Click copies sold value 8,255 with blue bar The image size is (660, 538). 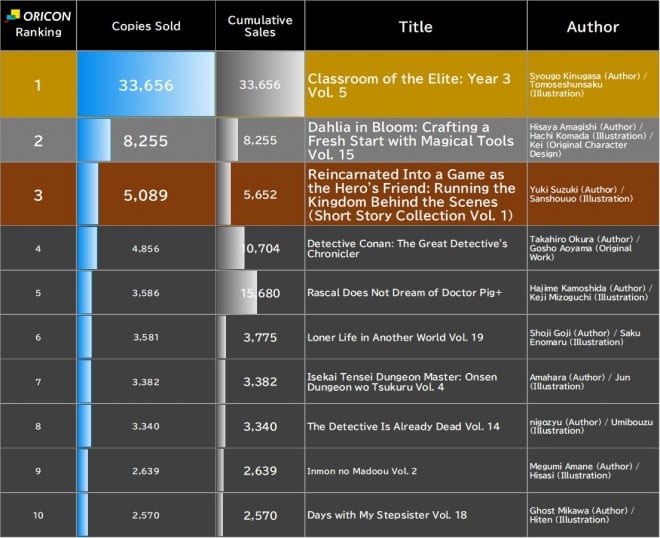(x=146, y=141)
